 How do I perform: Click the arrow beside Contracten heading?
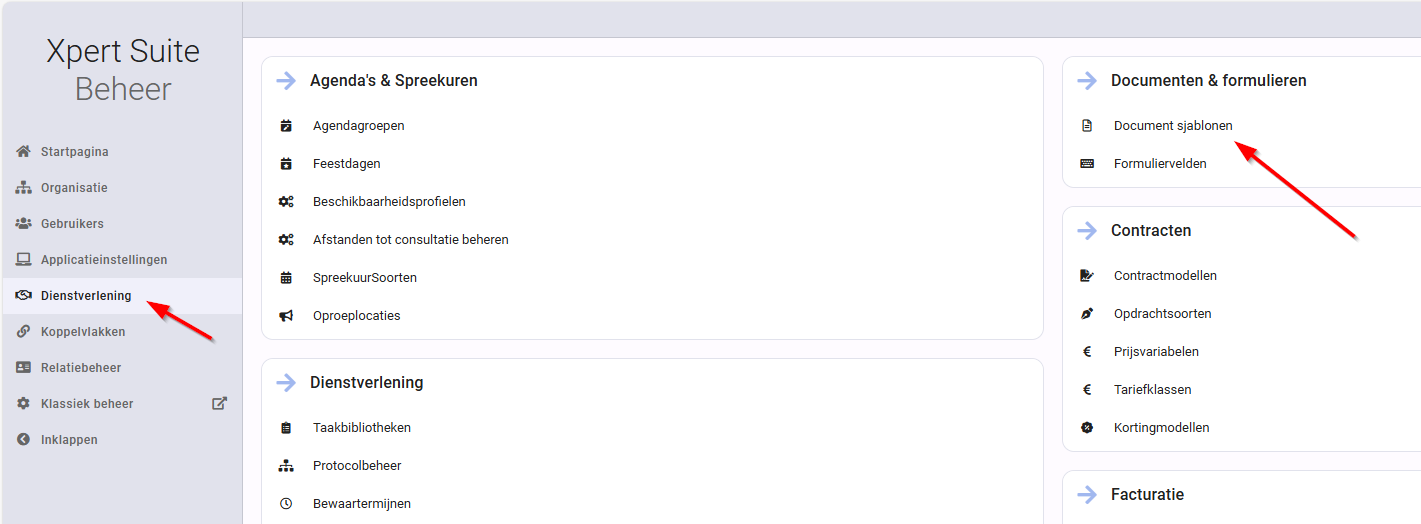[x=1087, y=231]
